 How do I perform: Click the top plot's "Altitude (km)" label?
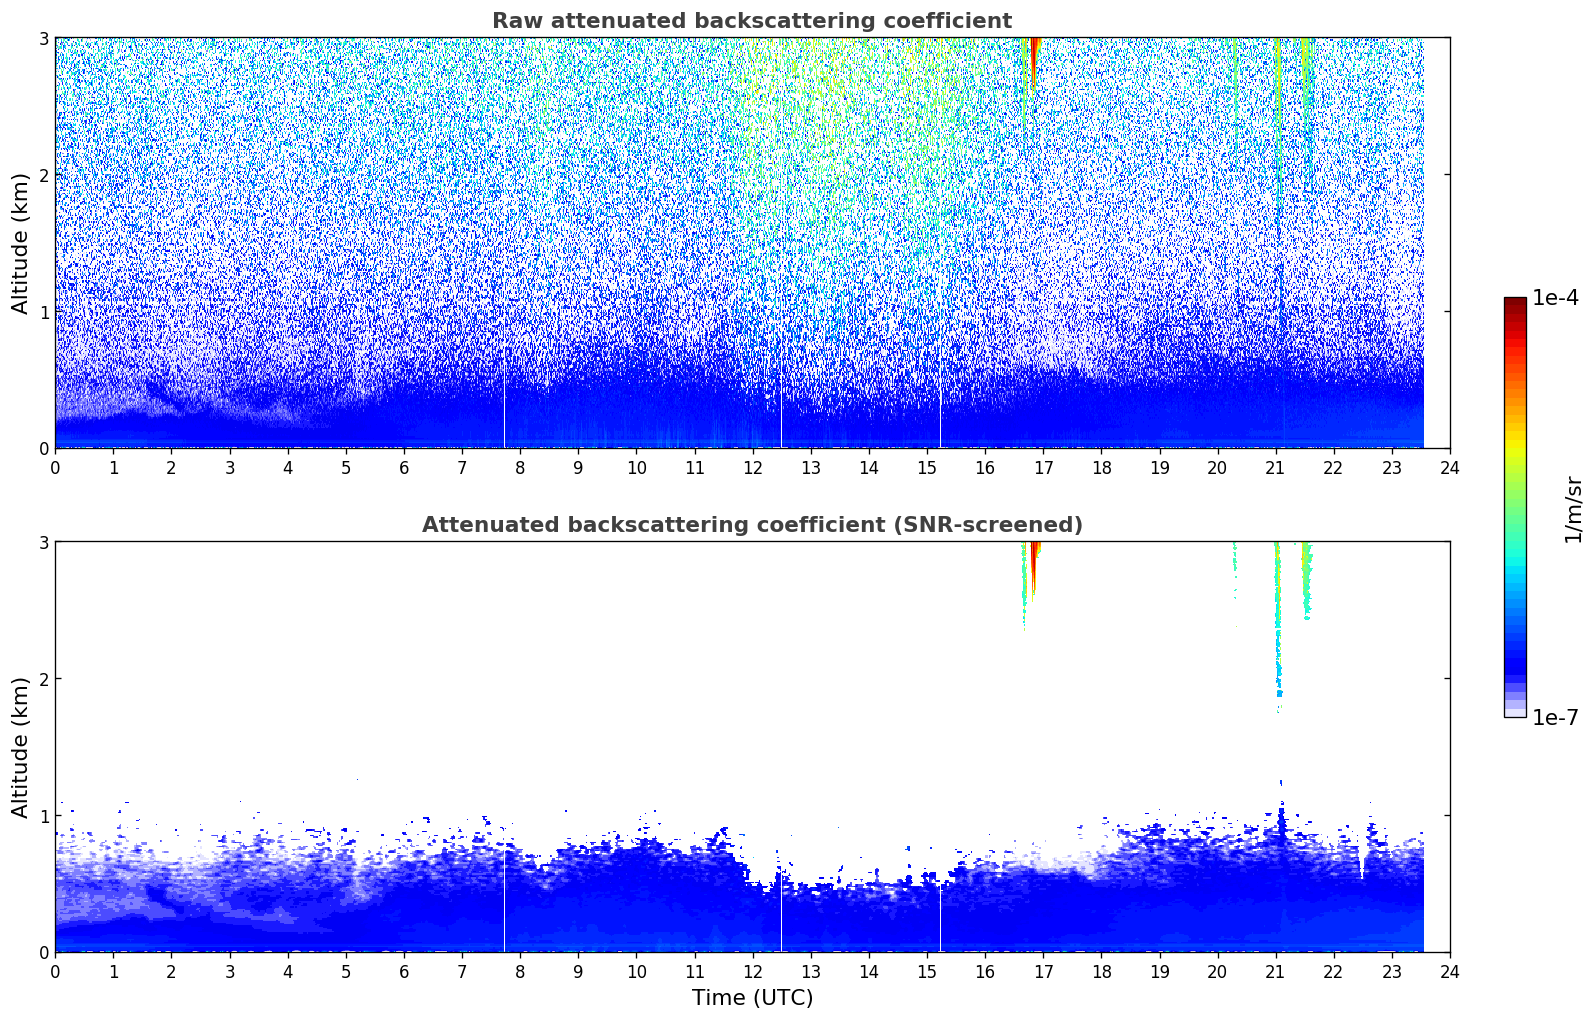[x=20, y=243]
